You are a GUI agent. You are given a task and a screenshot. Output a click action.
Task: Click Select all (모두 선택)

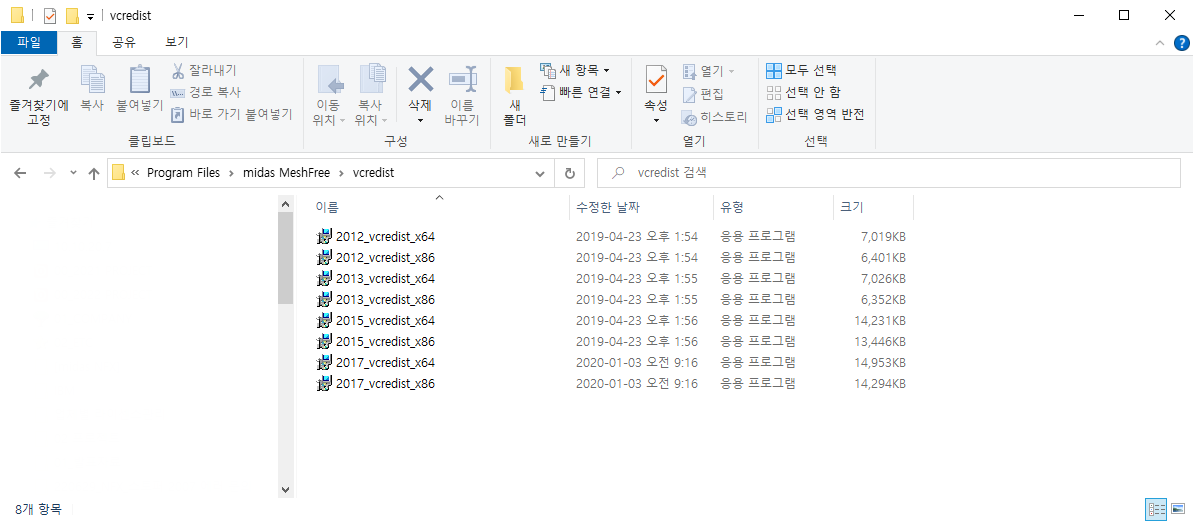(801, 71)
